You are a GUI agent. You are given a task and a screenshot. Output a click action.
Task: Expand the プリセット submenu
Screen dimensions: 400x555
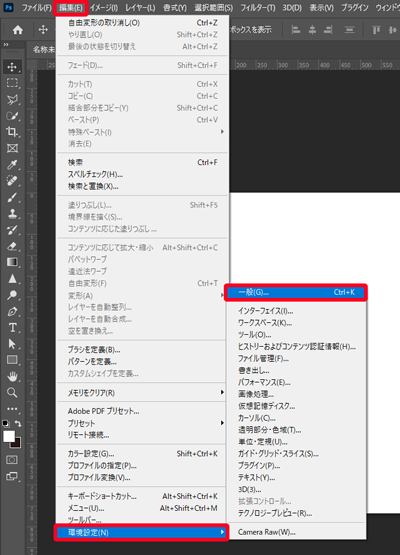[142, 423]
